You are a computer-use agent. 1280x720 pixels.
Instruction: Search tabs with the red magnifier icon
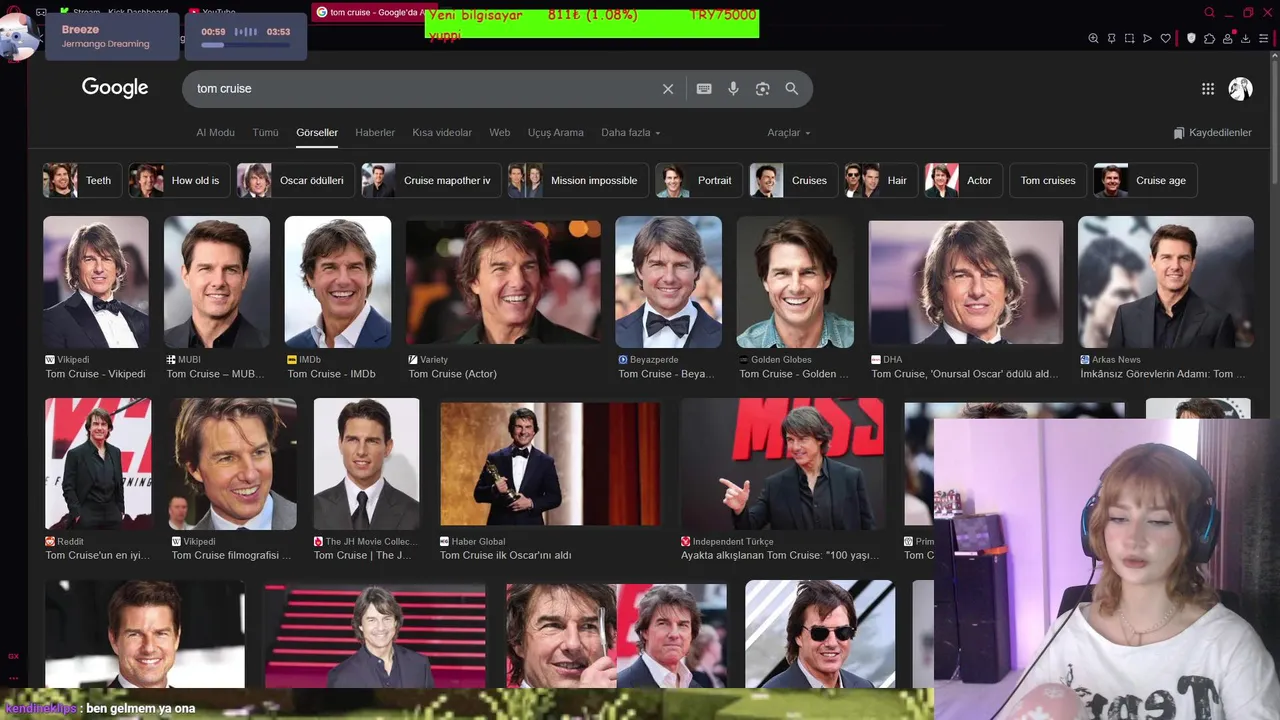pos(1209,12)
